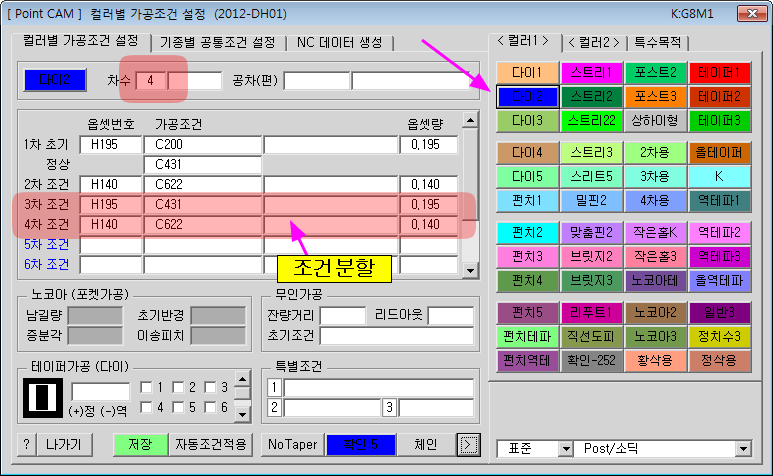
Task: Select the 다이1 color swatch
Action: pyautogui.click(x=527, y=73)
